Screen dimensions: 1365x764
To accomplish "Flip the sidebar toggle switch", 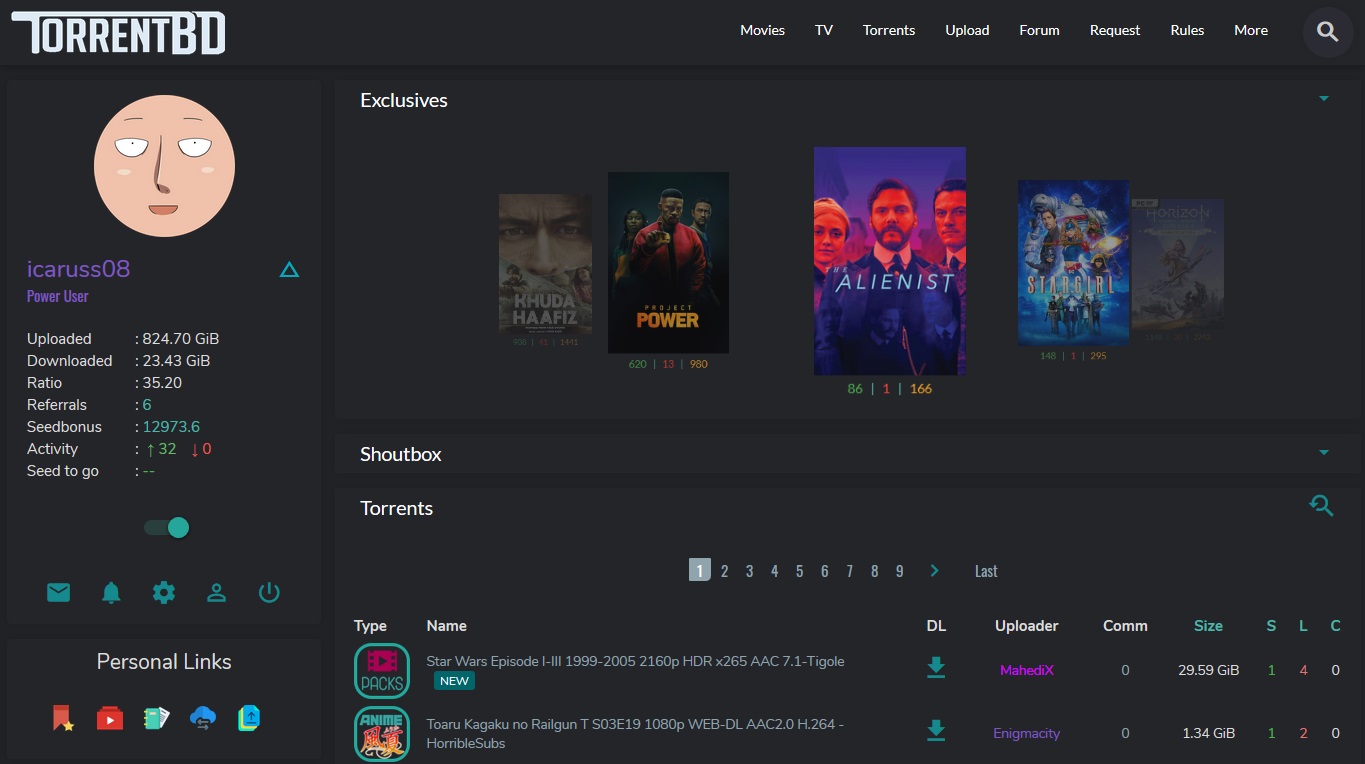I will click(165, 527).
